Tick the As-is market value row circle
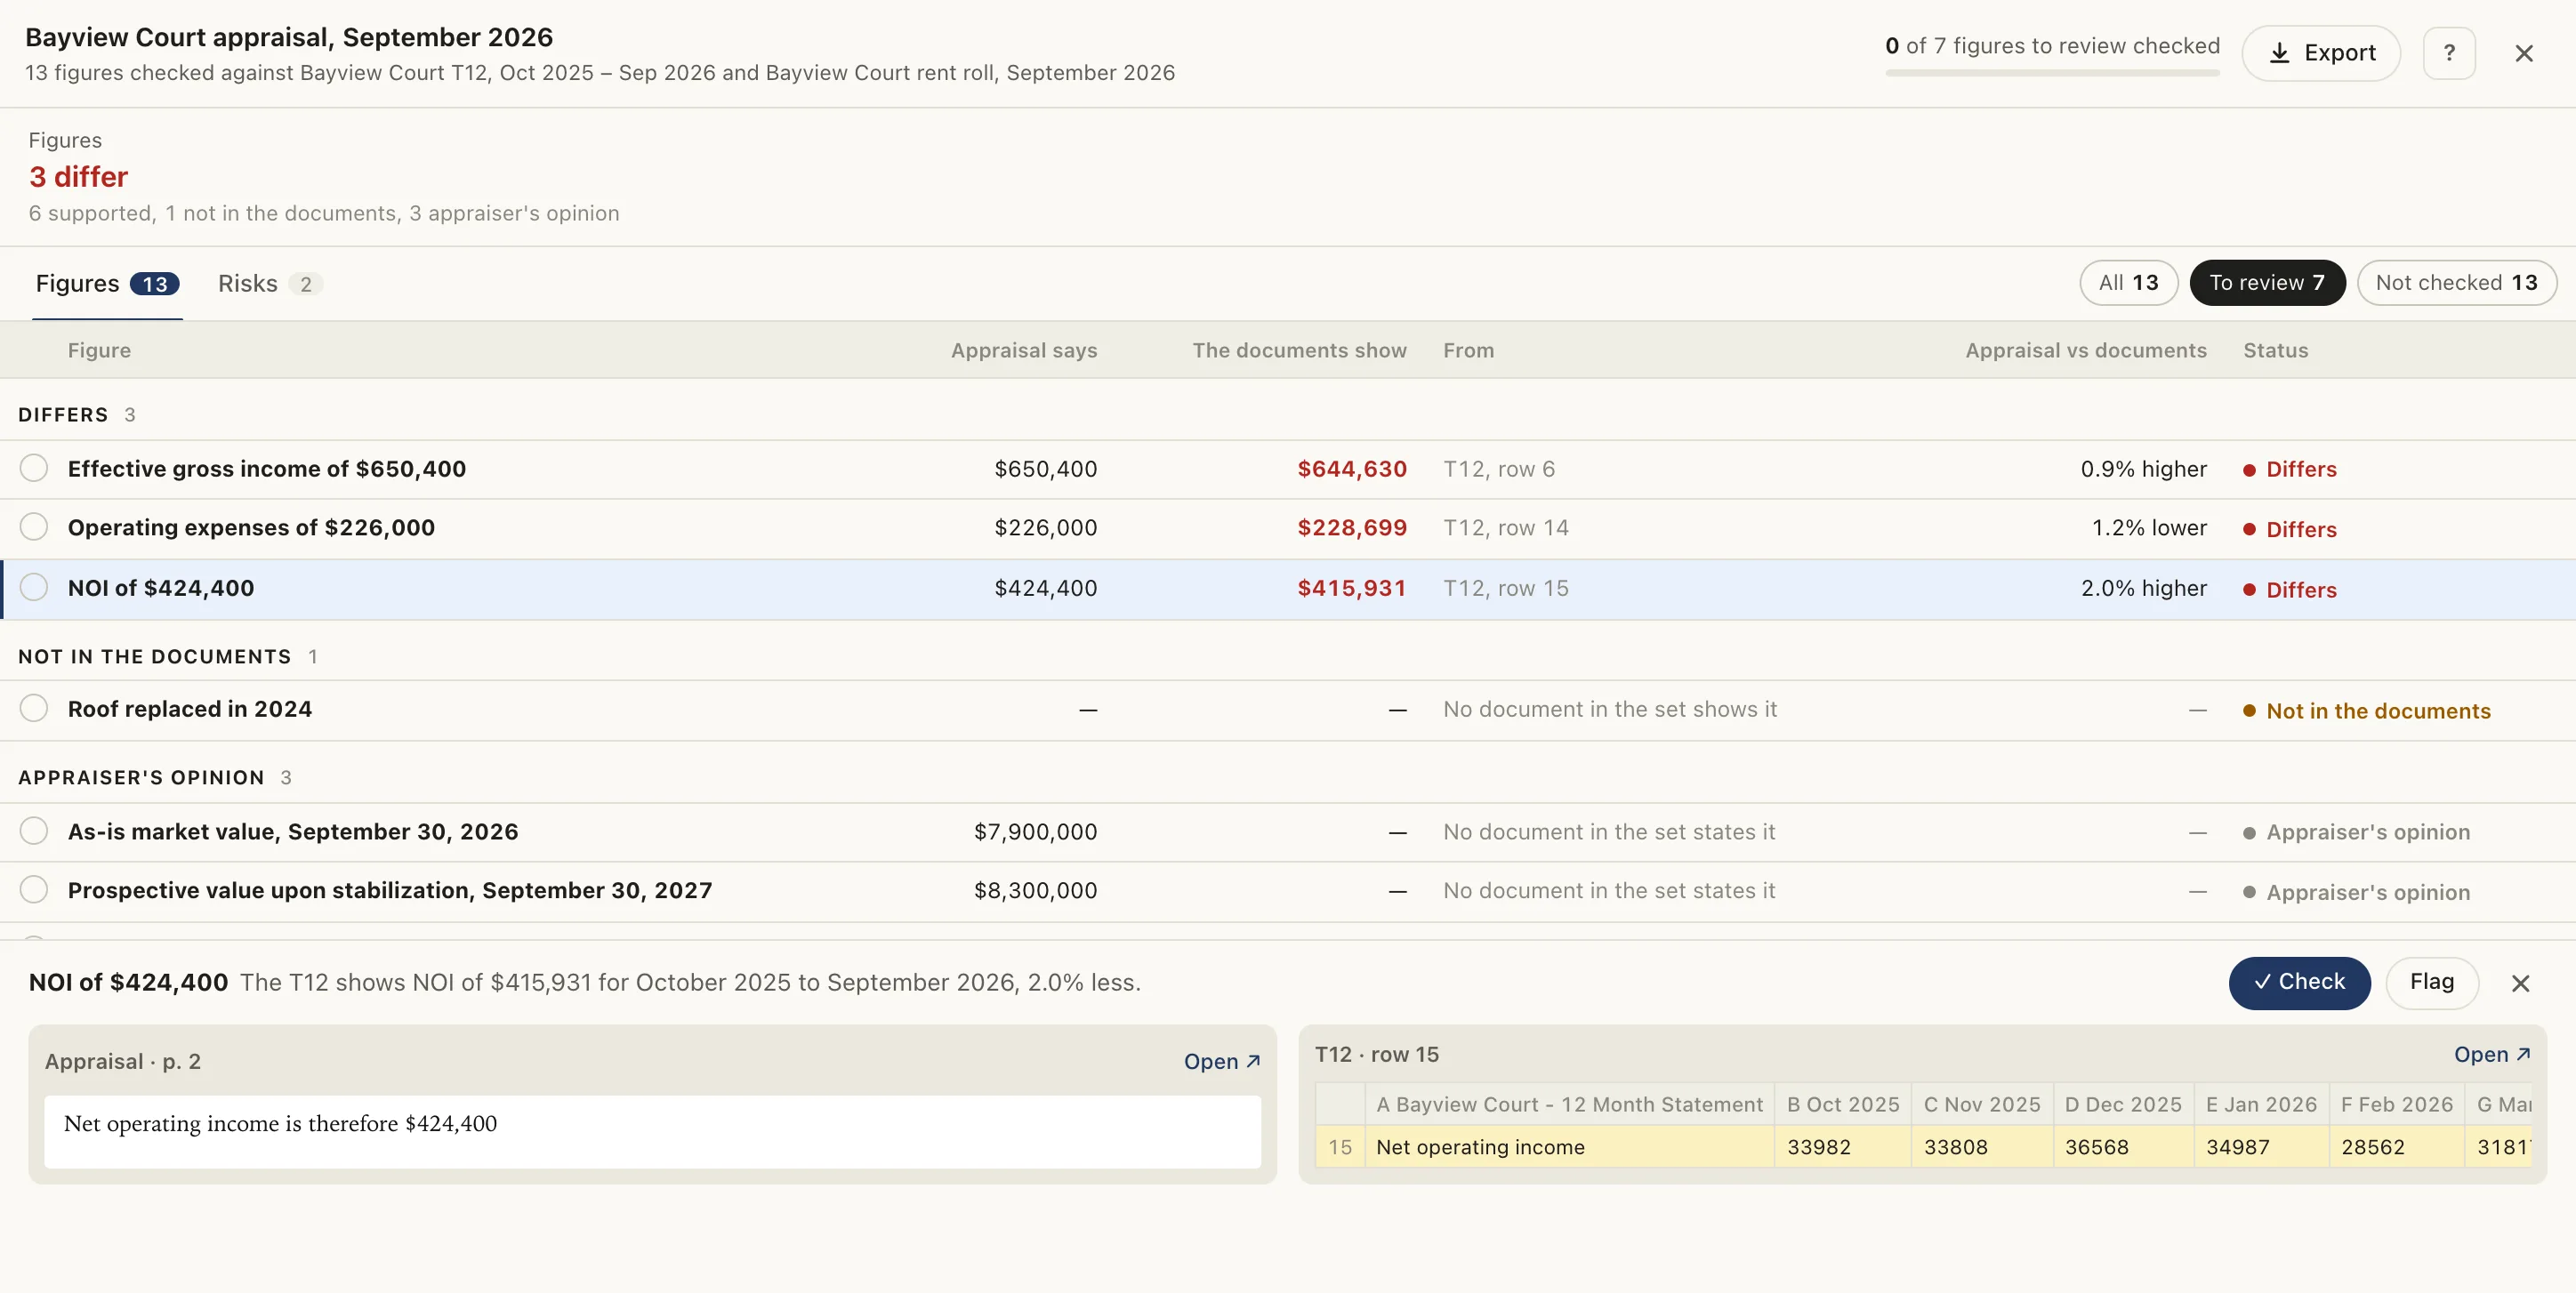The height and width of the screenshot is (1293, 2576). [34, 831]
